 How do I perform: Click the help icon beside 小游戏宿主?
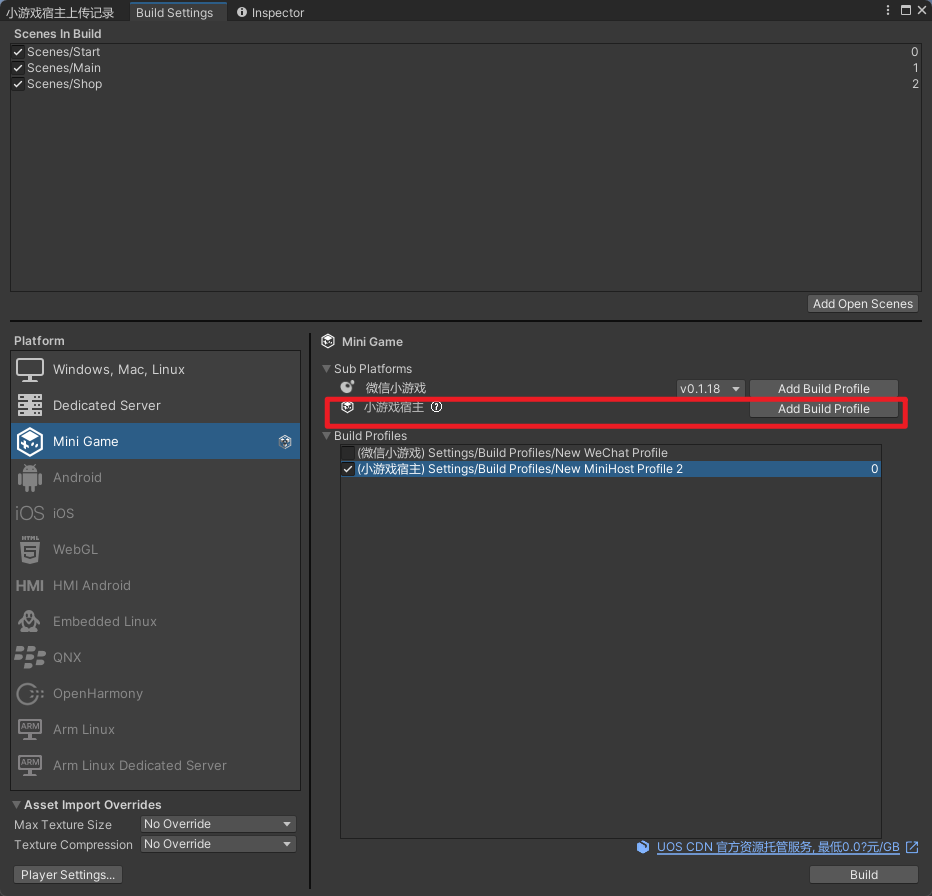436,407
